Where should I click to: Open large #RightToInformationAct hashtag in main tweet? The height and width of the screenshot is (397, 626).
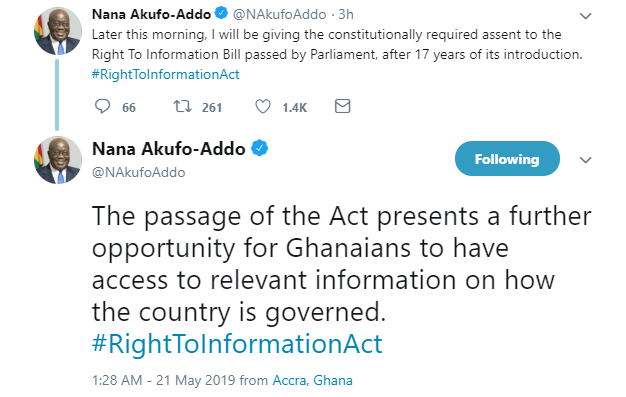tap(237, 343)
